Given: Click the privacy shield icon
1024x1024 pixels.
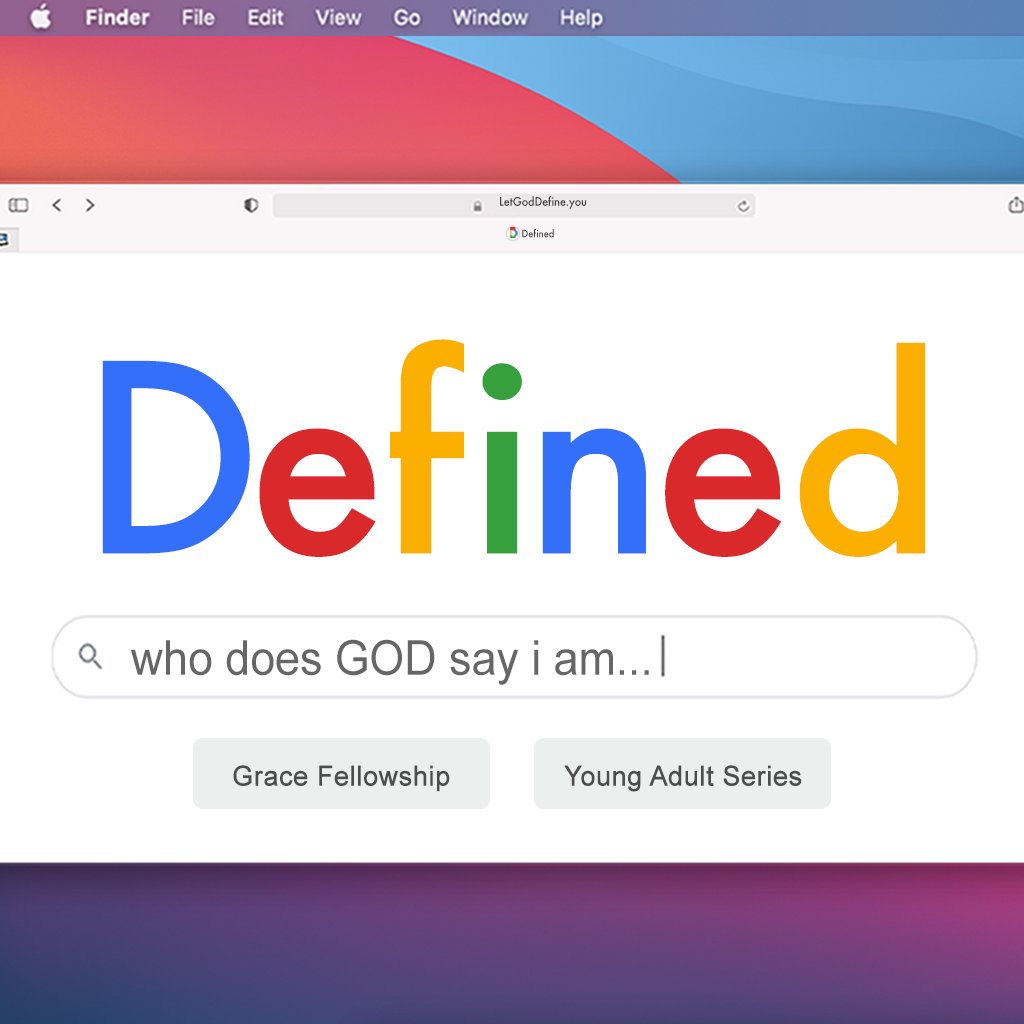Looking at the screenshot, I should [x=251, y=205].
